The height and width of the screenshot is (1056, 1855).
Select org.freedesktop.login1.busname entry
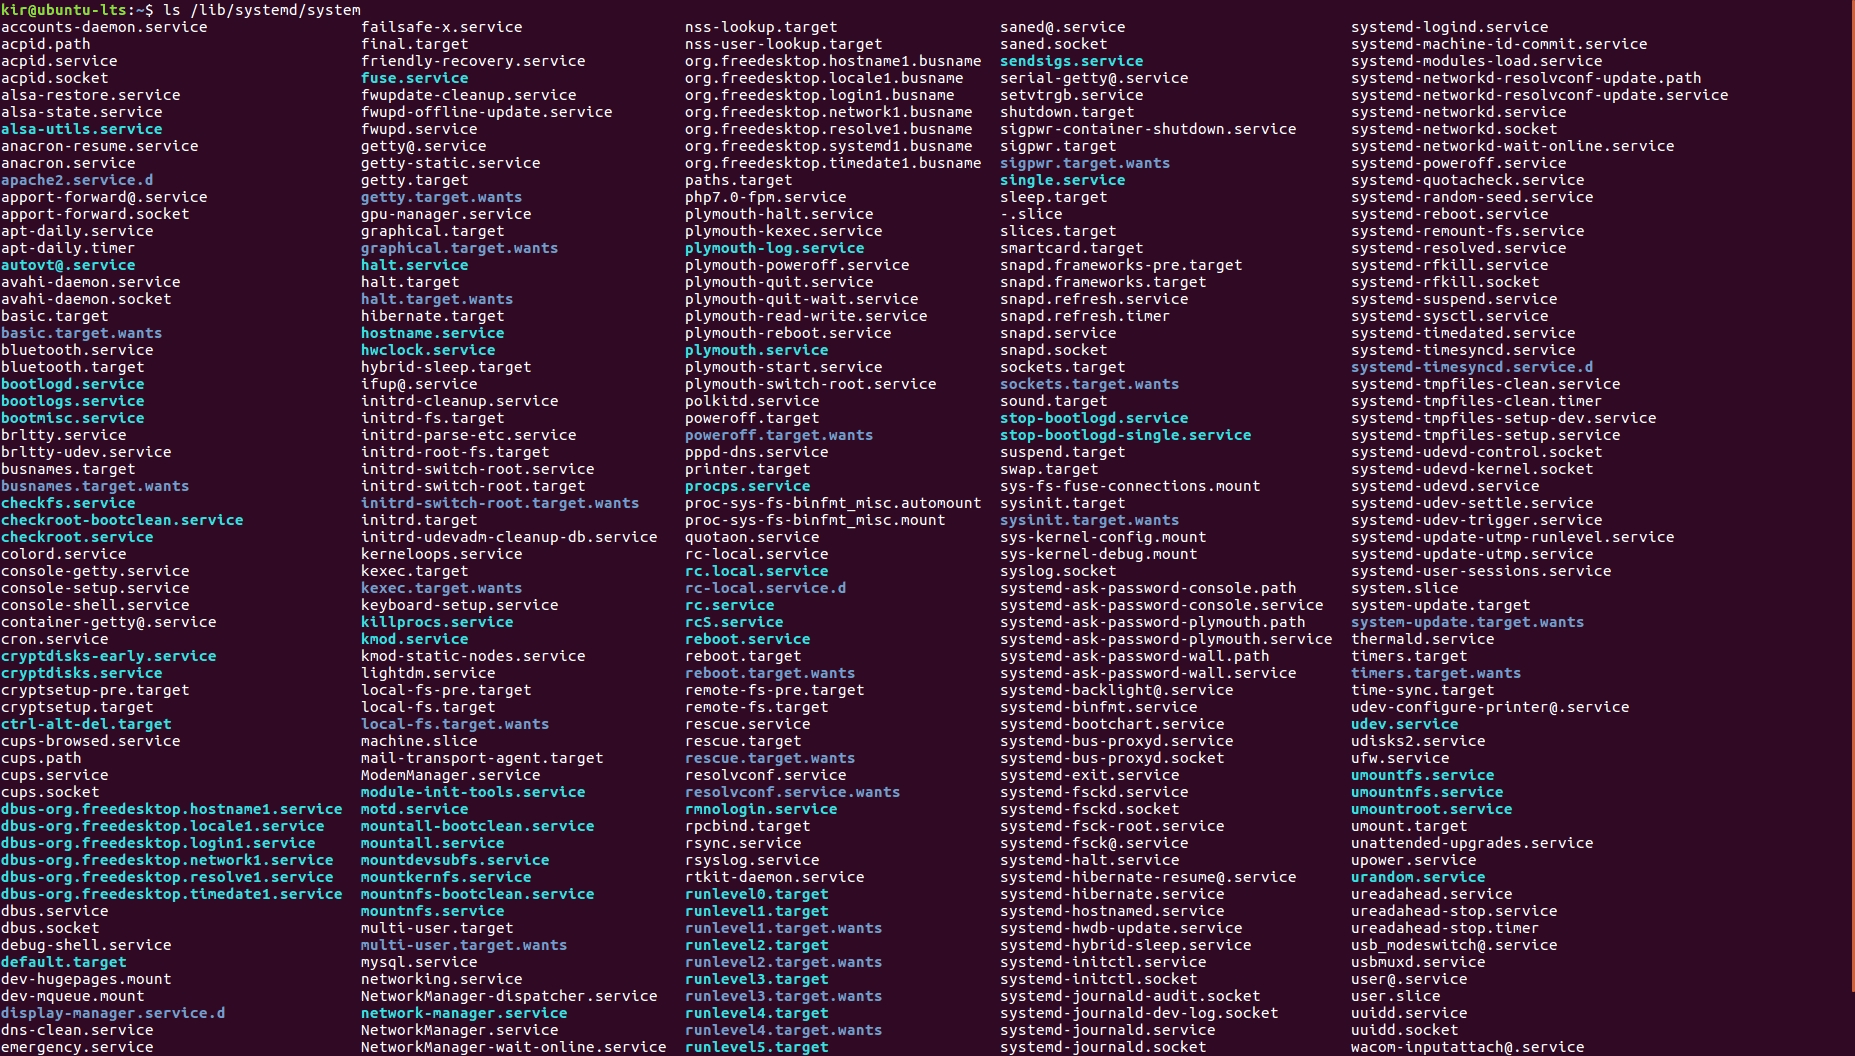pos(820,95)
